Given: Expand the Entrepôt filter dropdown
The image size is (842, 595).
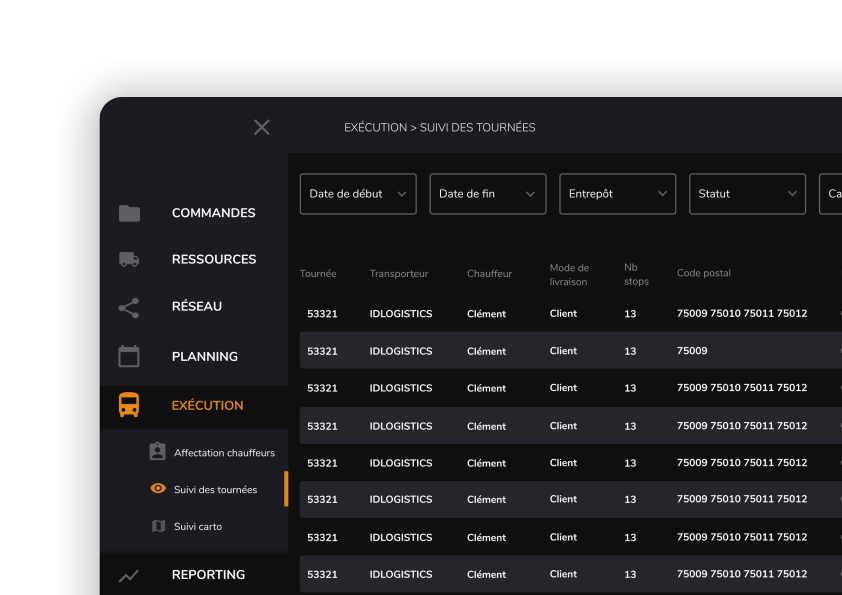Looking at the screenshot, I should point(618,194).
